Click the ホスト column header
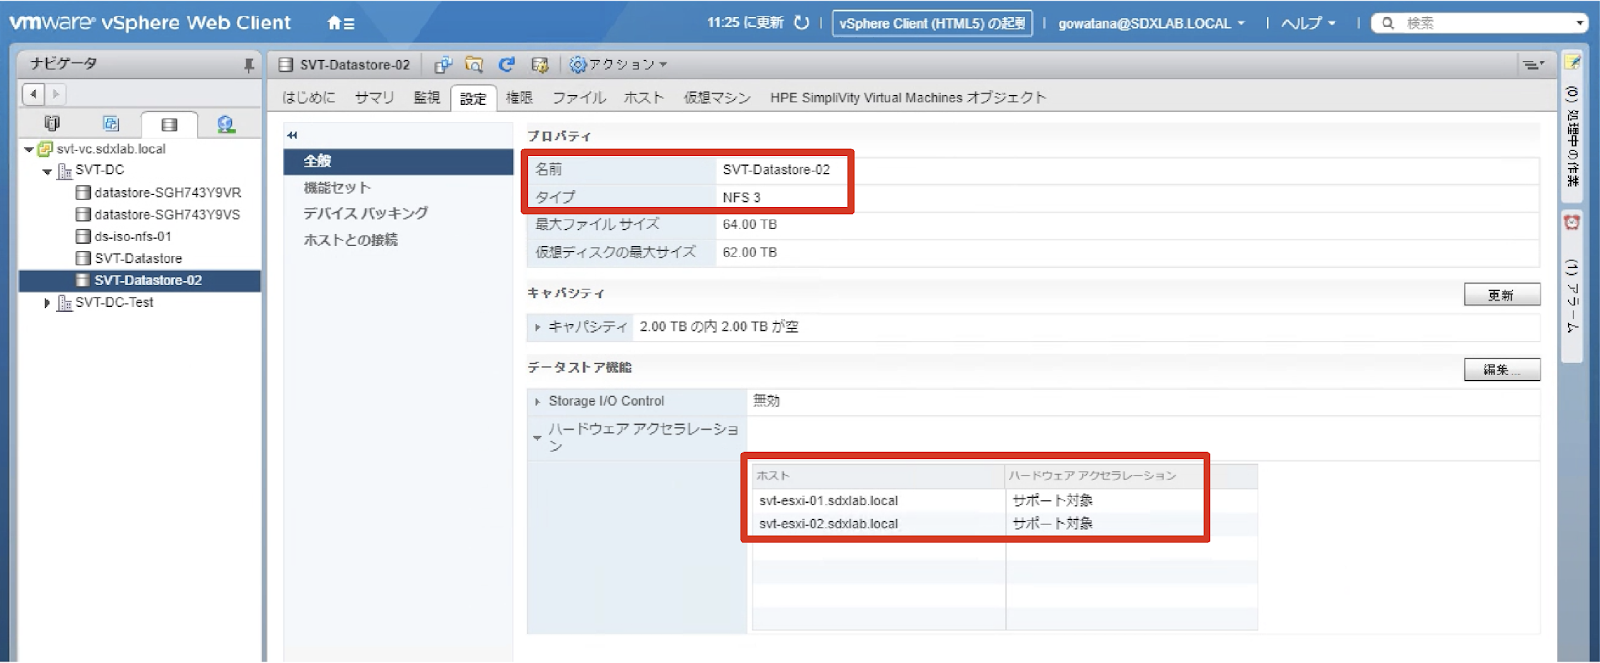The width and height of the screenshot is (1600, 663). click(879, 476)
